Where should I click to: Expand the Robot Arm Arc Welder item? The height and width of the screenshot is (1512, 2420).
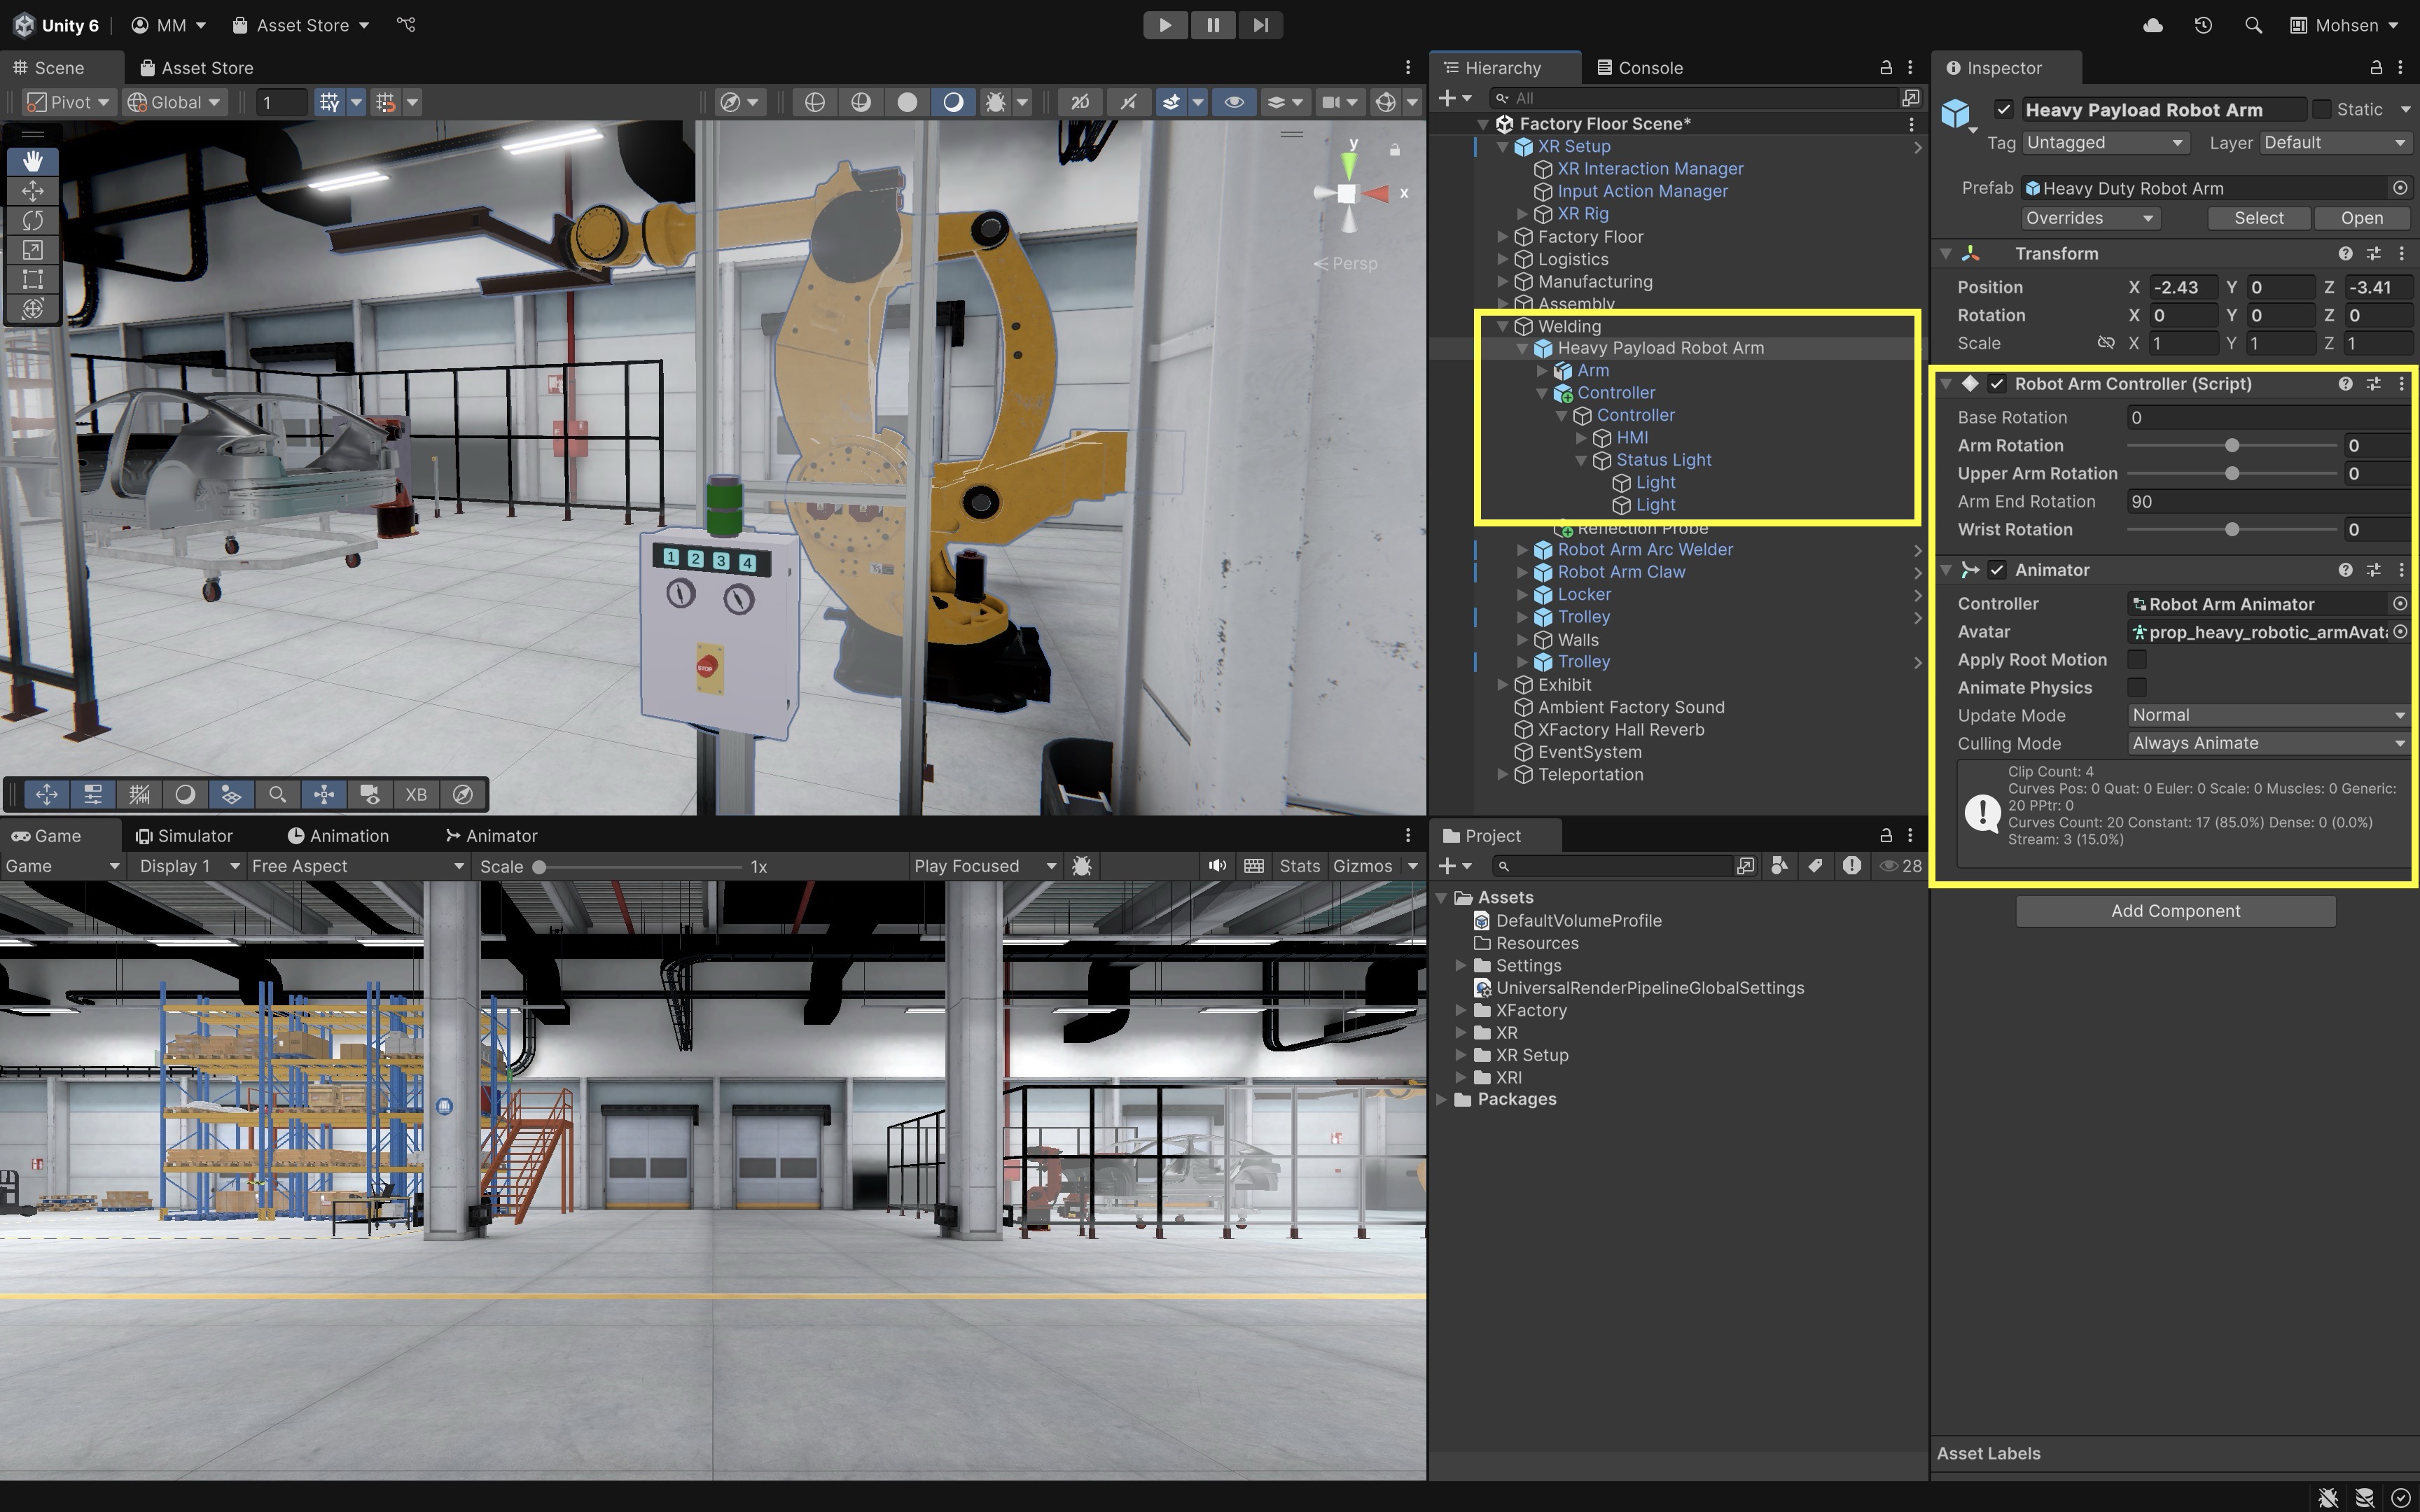pyautogui.click(x=1522, y=550)
